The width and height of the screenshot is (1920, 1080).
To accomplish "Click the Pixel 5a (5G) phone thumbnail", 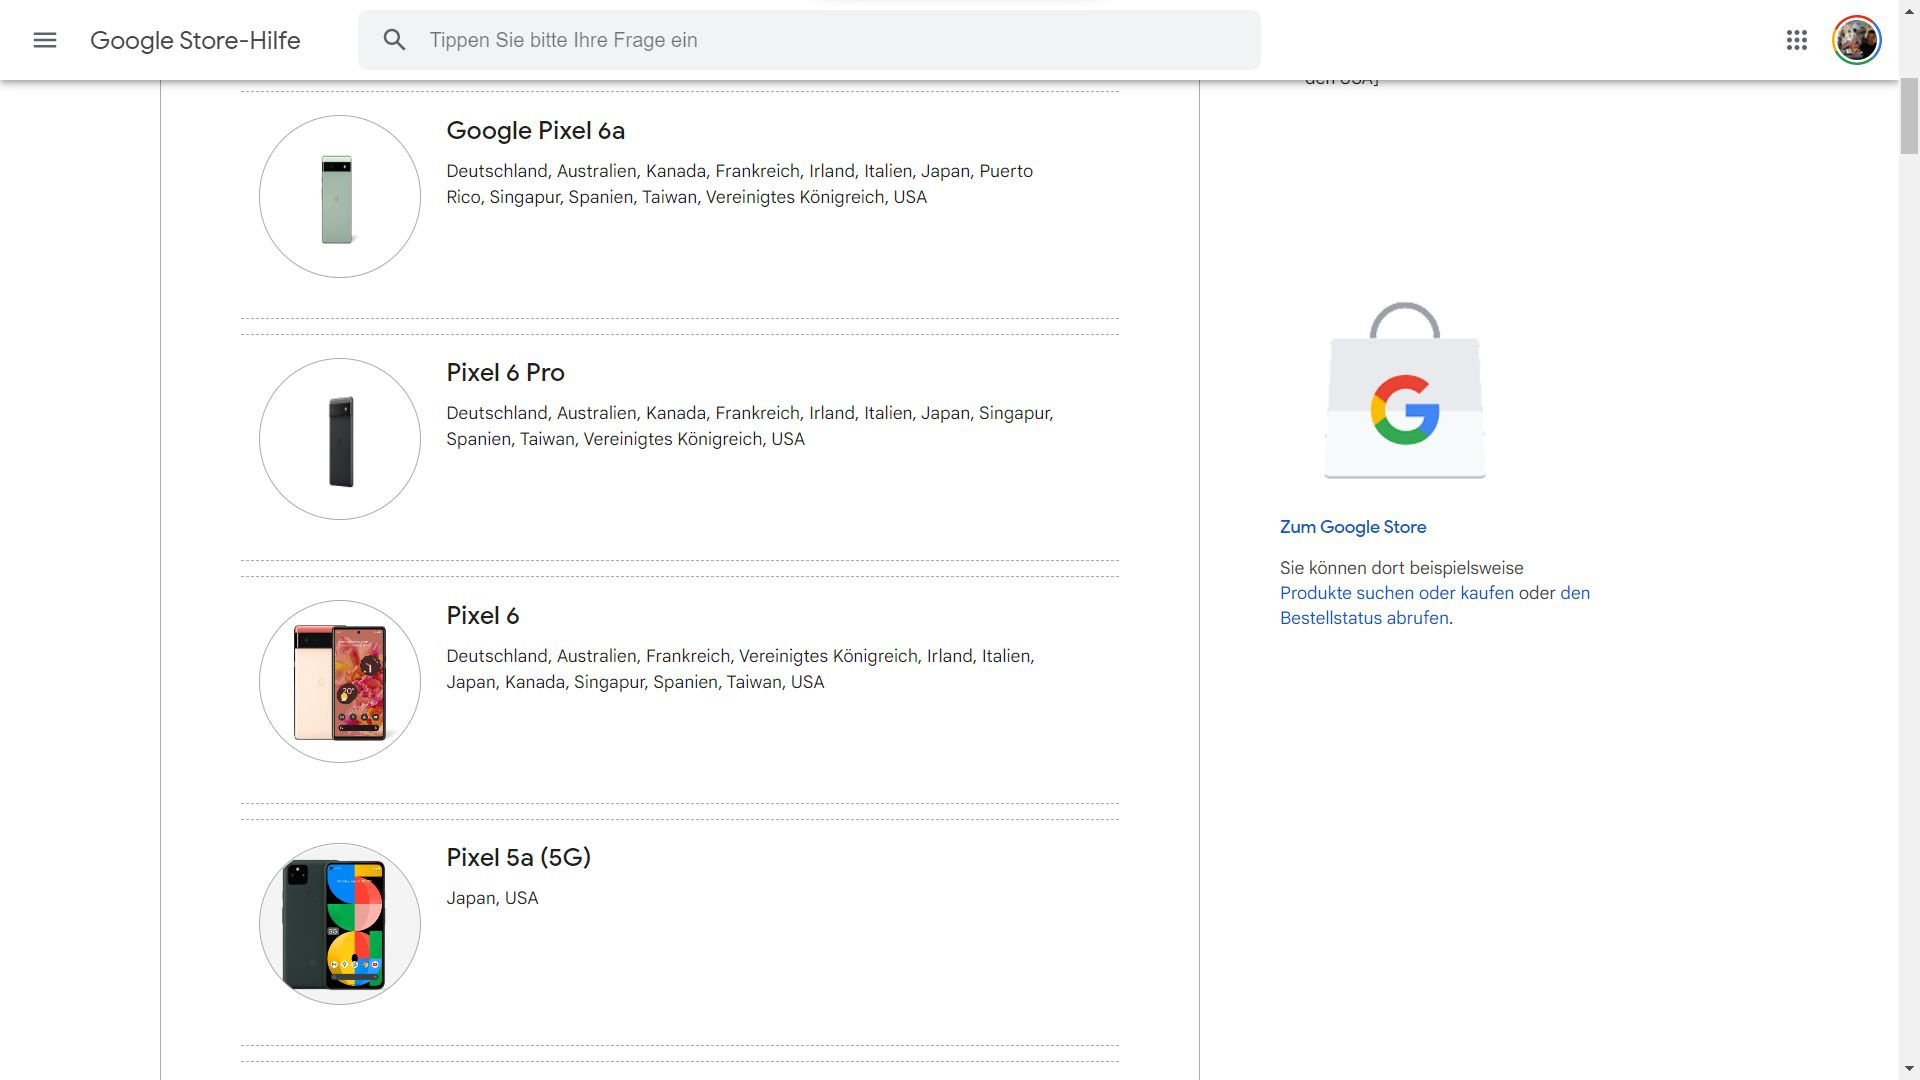I will tap(339, 924).
